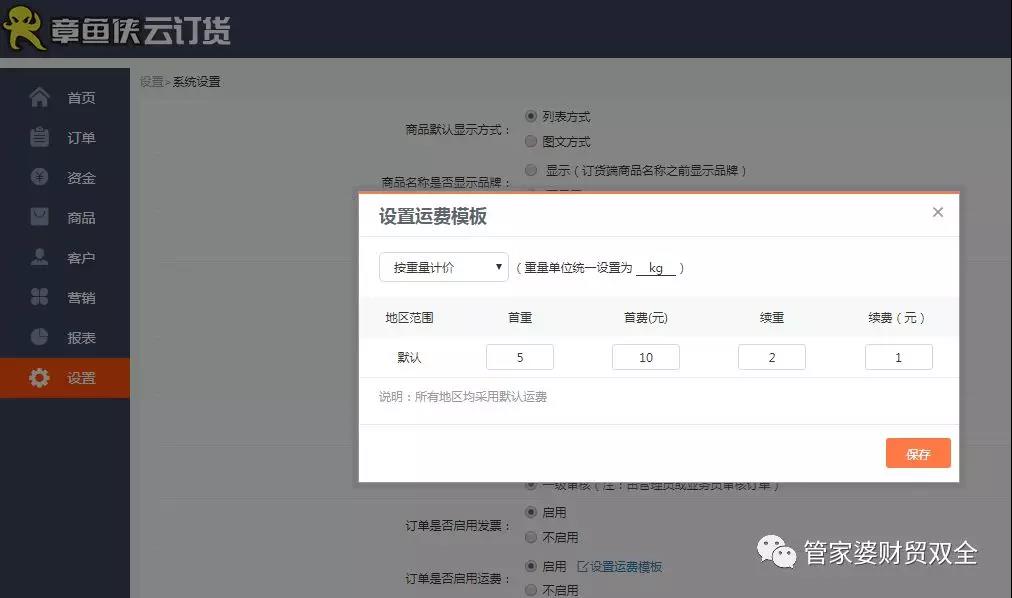Click the 保存 button
This screenshot has height=598, width=1012.
pyautogui.click(x=918, y=453)
